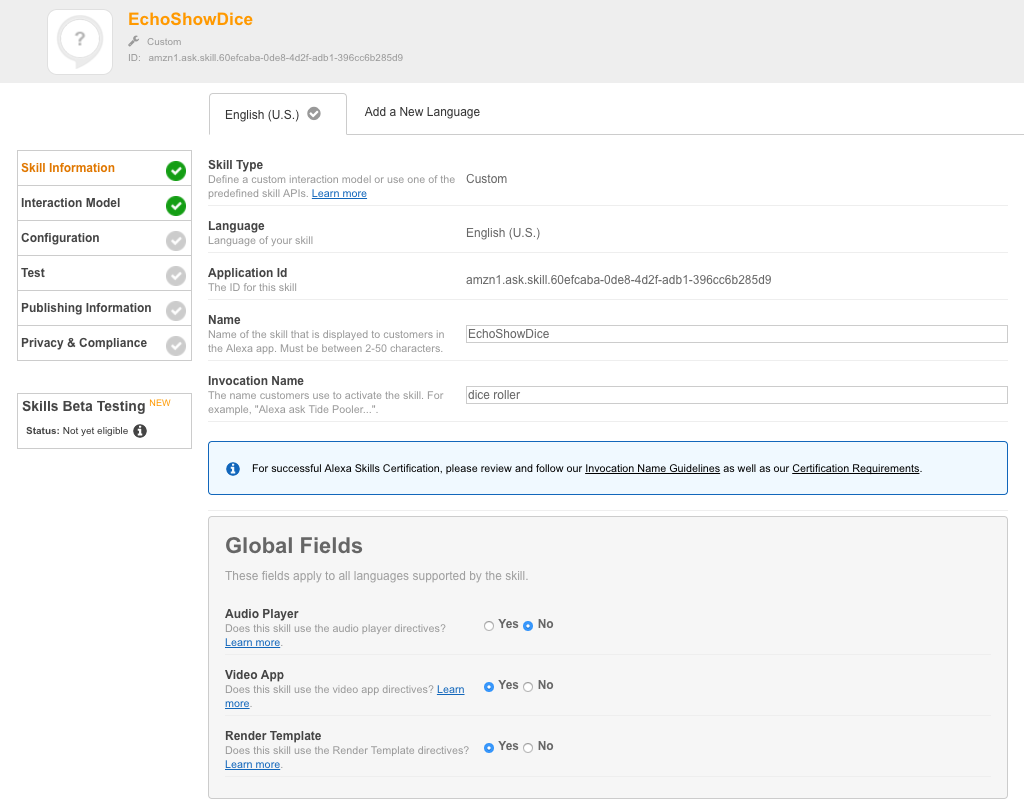Click the skill ID text in header
The image size is (1024, 810).
pyautogui.click(x=276, y=57)
